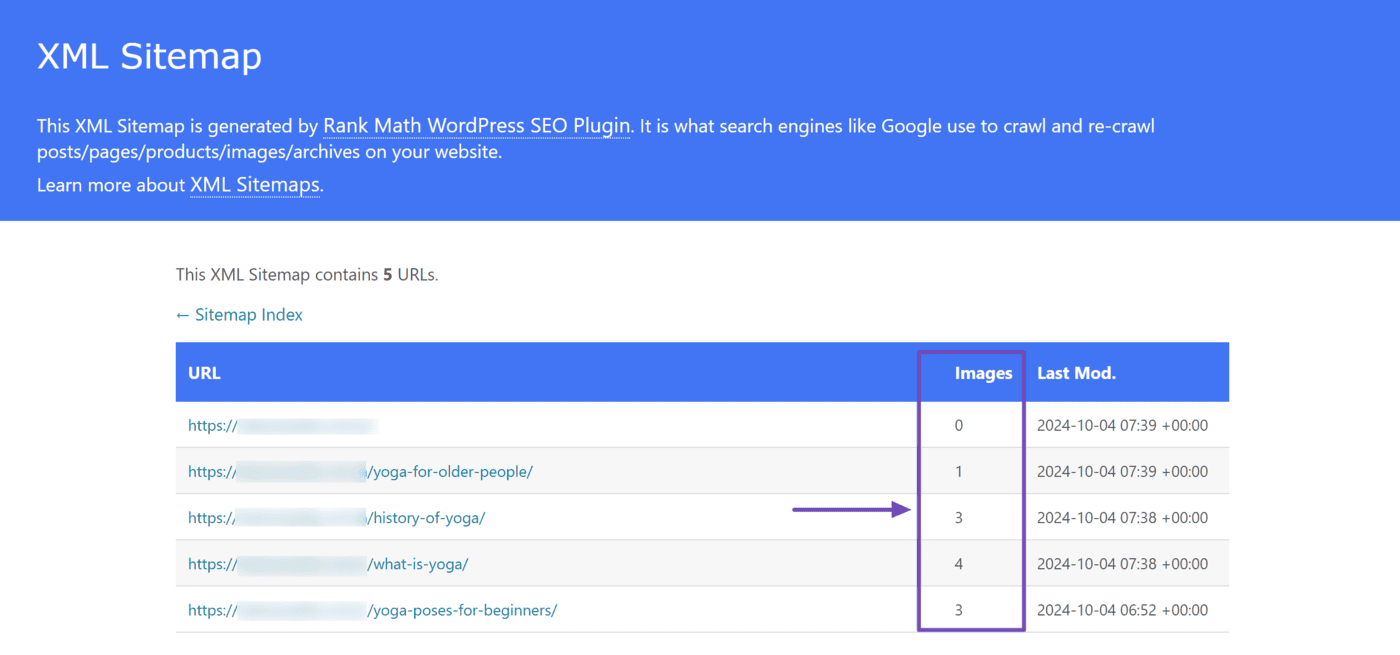The height and width of the screenshot is (655, 1400).
Task: Open the first blurred homepage URL in the table
Action: [x=282, y=426]
